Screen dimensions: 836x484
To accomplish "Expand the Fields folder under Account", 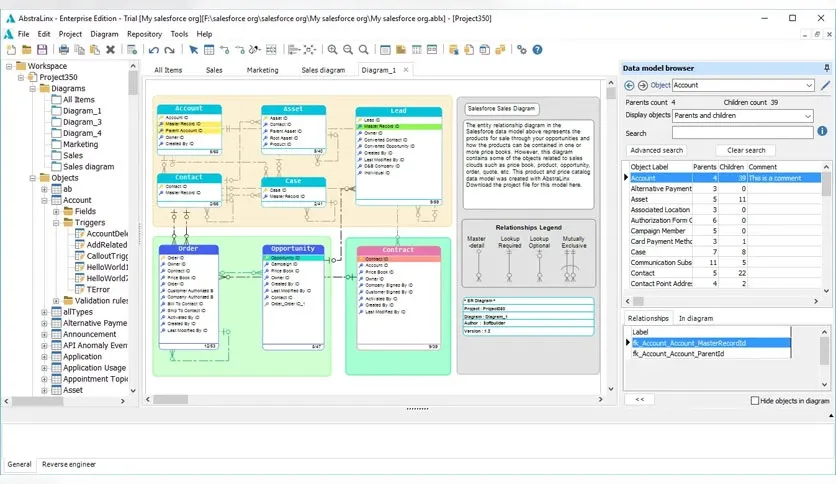I will (56, 212).
